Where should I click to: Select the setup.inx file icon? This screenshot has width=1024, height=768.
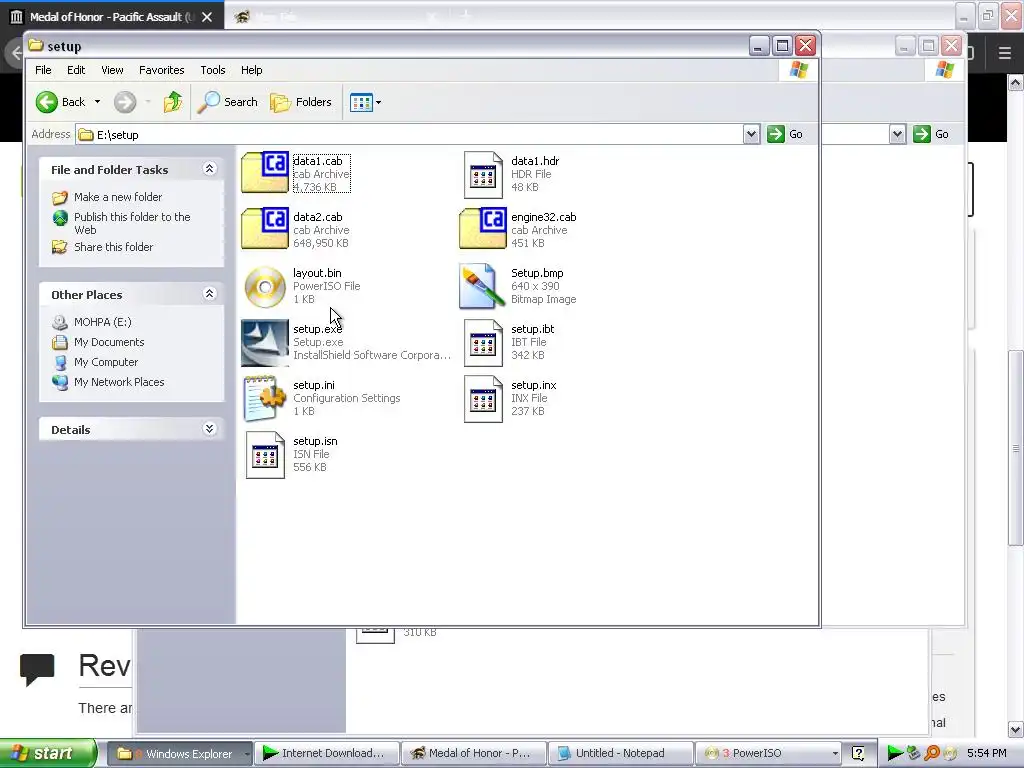[483, 399]
